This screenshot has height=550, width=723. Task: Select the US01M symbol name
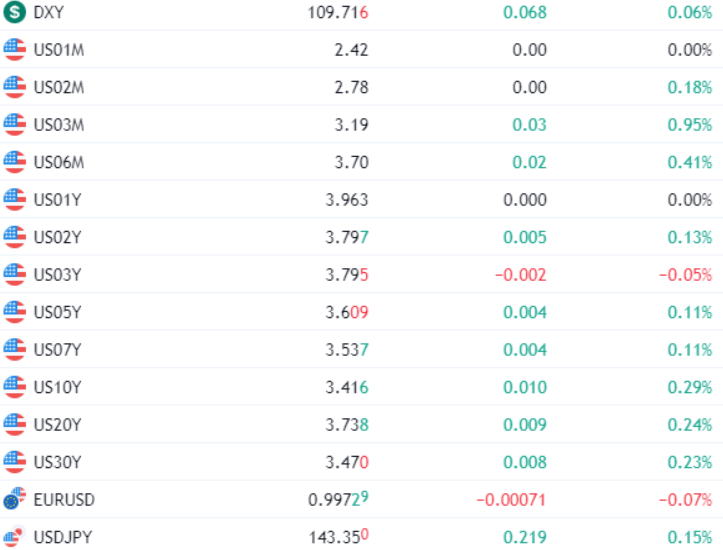[59, 50]
